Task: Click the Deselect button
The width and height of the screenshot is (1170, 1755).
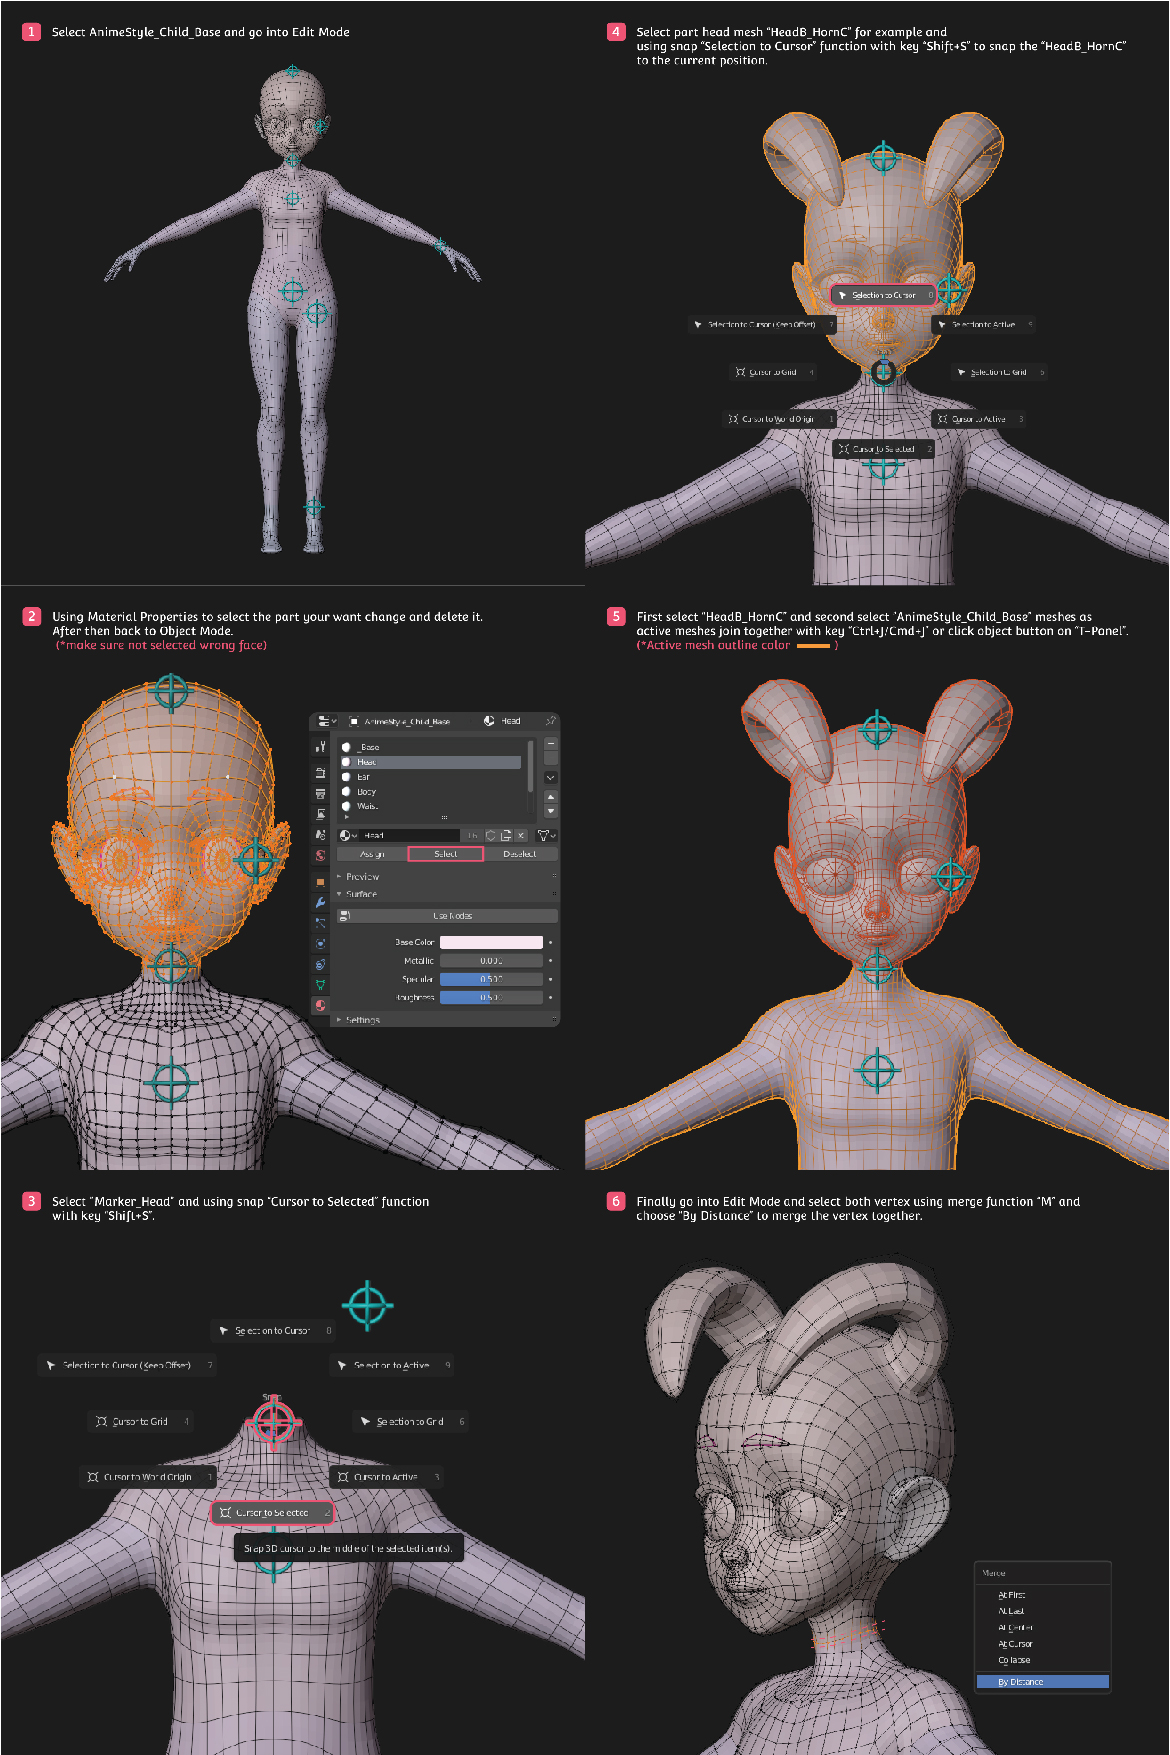Action: 520,854
